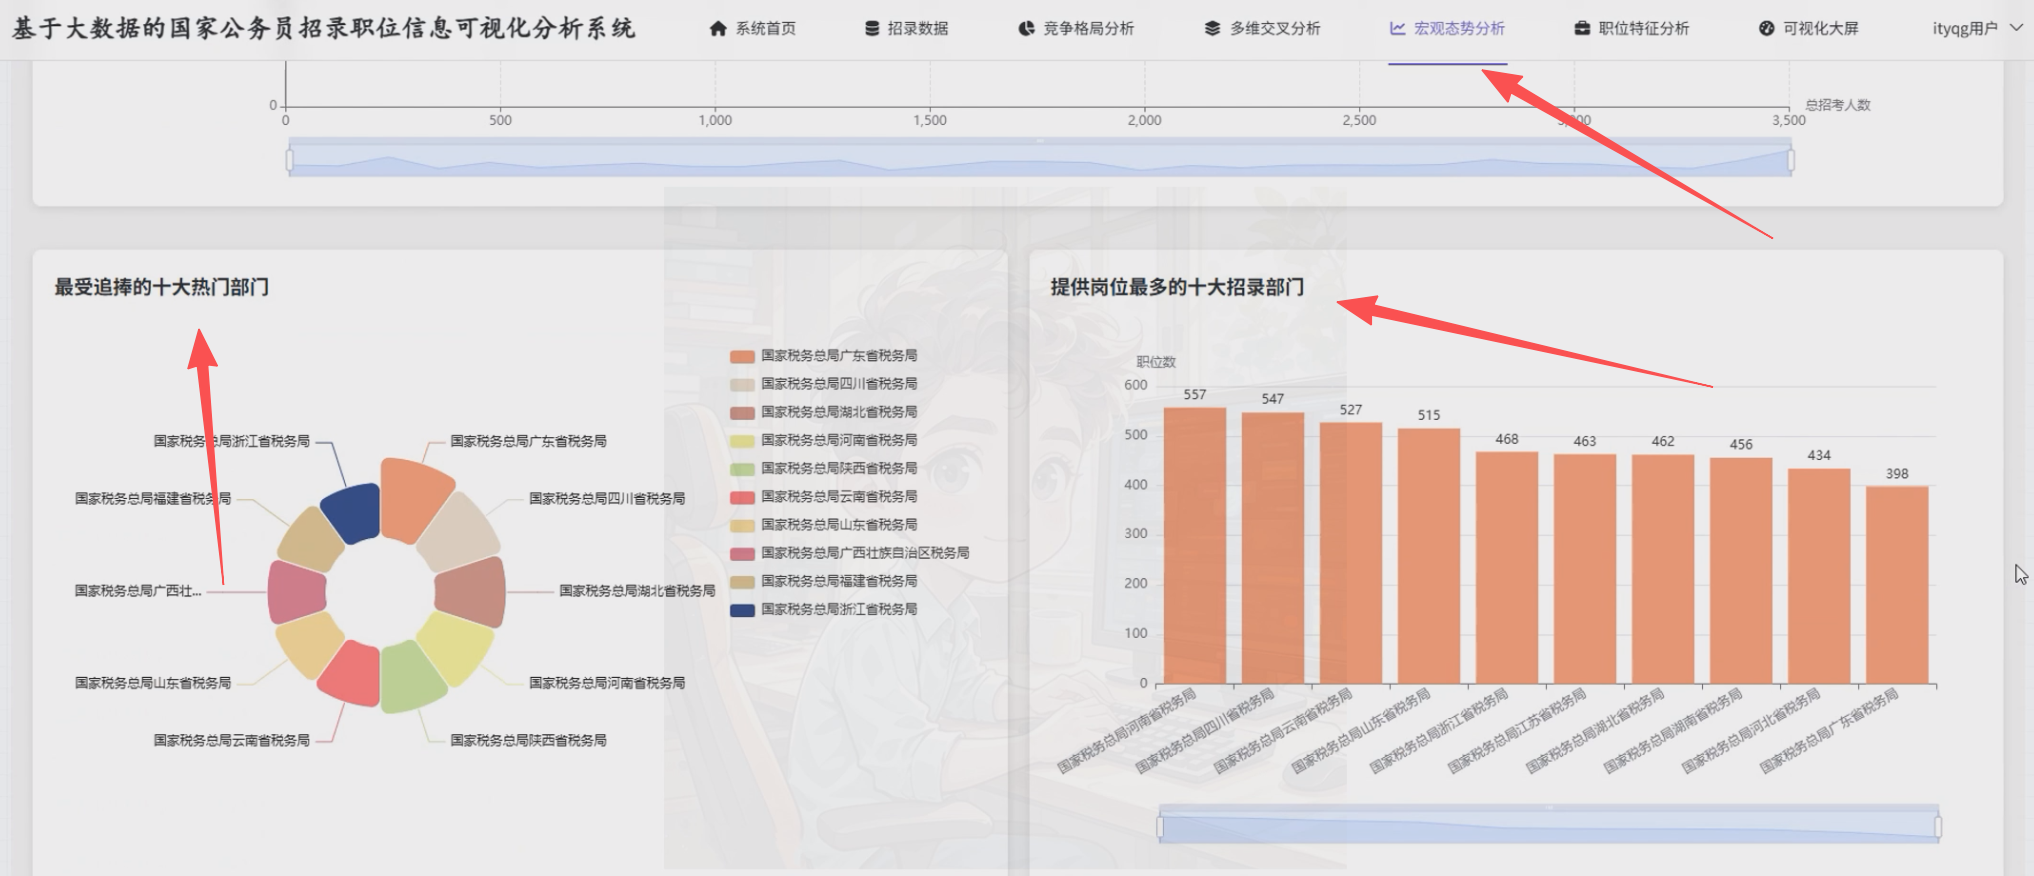Click the bar labeled 547
Image resolution: width=2034 pixels, height=876 pixels.
[1273, 548]
